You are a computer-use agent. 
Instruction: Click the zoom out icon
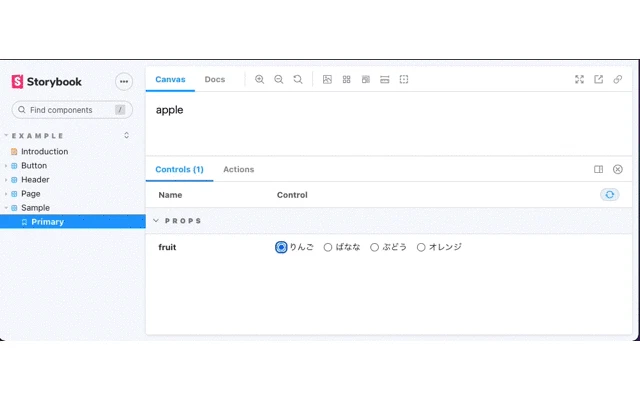tap(278, 80)
